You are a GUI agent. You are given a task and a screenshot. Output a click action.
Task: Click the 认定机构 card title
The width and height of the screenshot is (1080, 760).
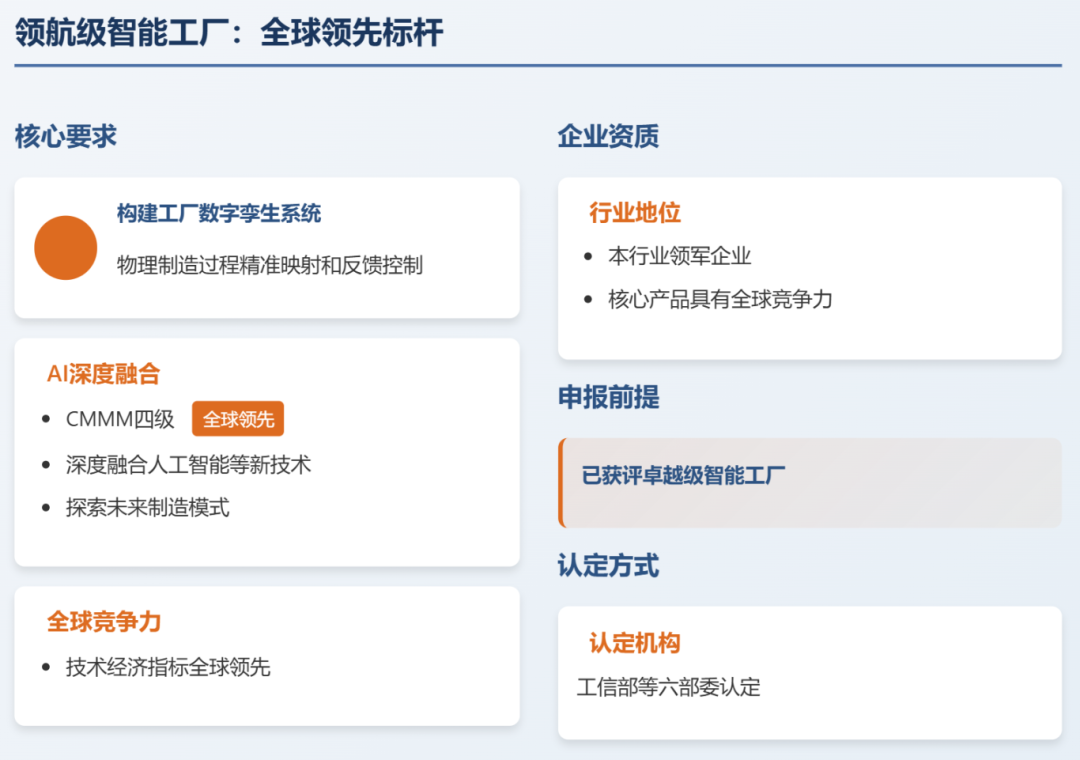pos(634,644)
